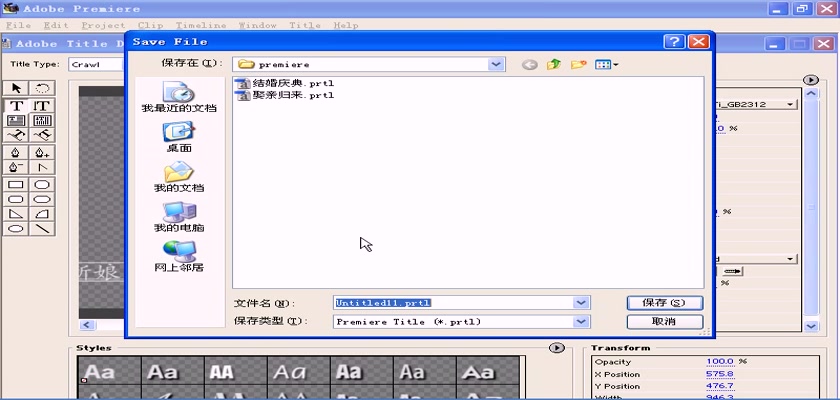Select the Vertical Path Type tool
The image size is (840, 400).
(x=42, y=135)
